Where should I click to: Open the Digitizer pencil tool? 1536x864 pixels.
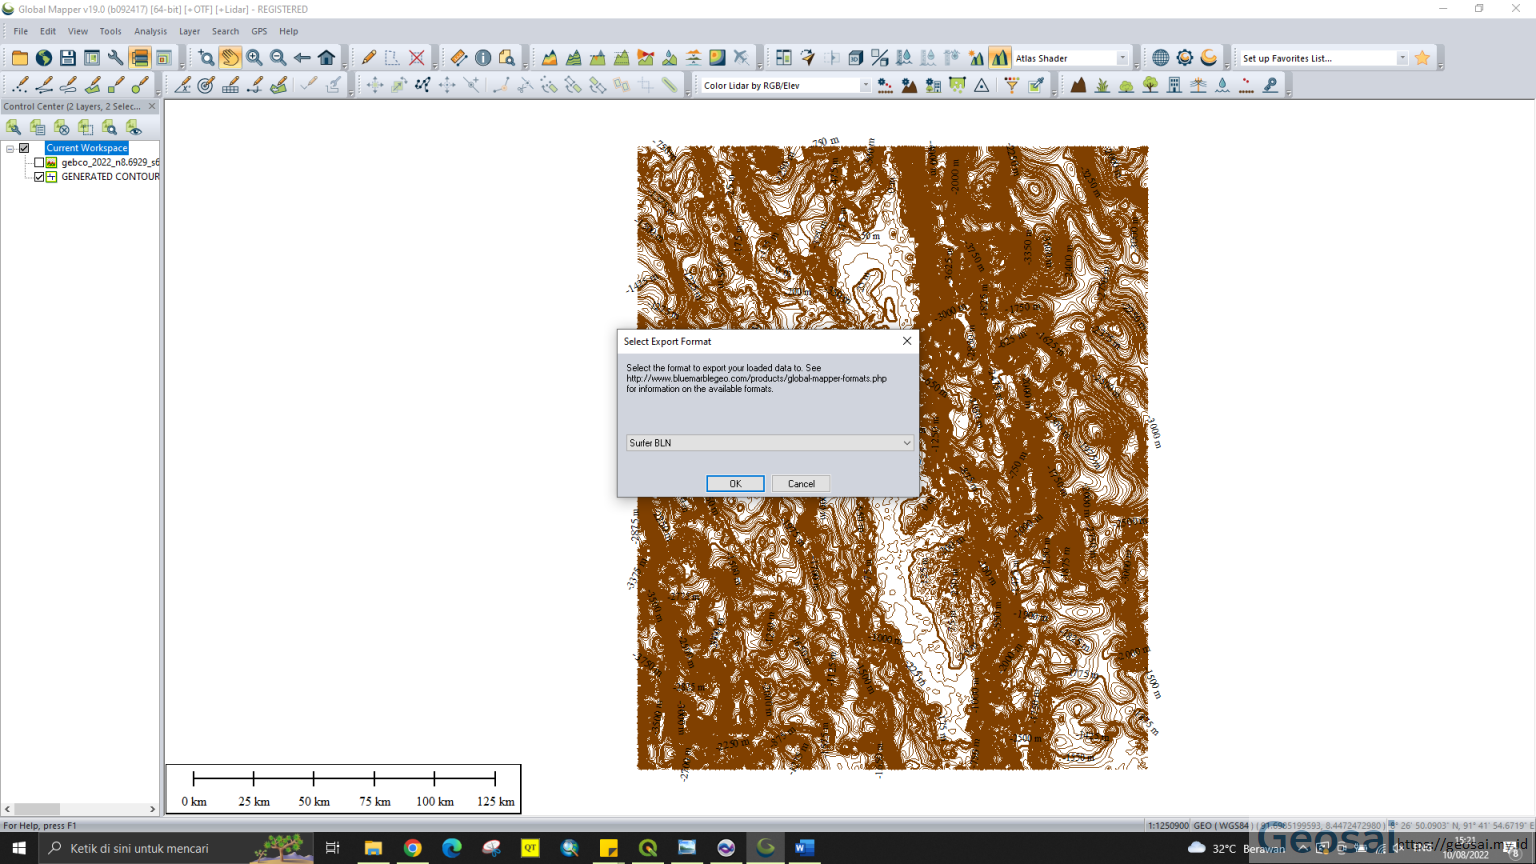click(x=368, y=57)
